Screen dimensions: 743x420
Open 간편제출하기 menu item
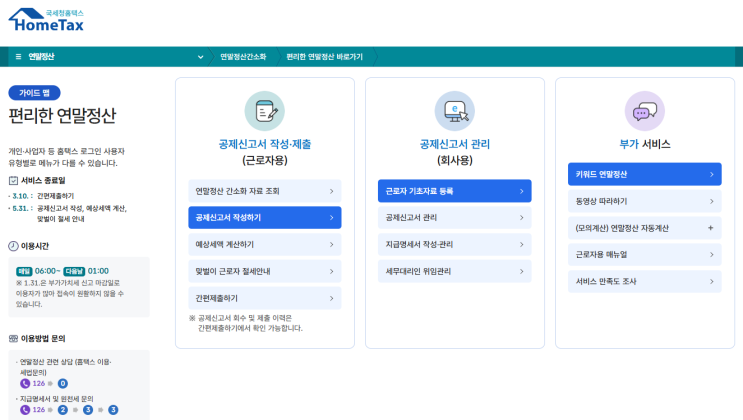pos(265,298)
